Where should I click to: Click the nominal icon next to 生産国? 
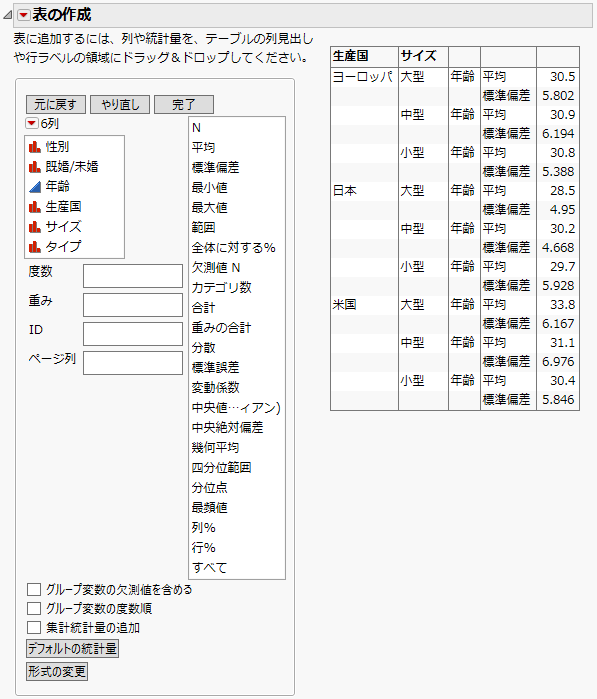[x=35, y=206]
